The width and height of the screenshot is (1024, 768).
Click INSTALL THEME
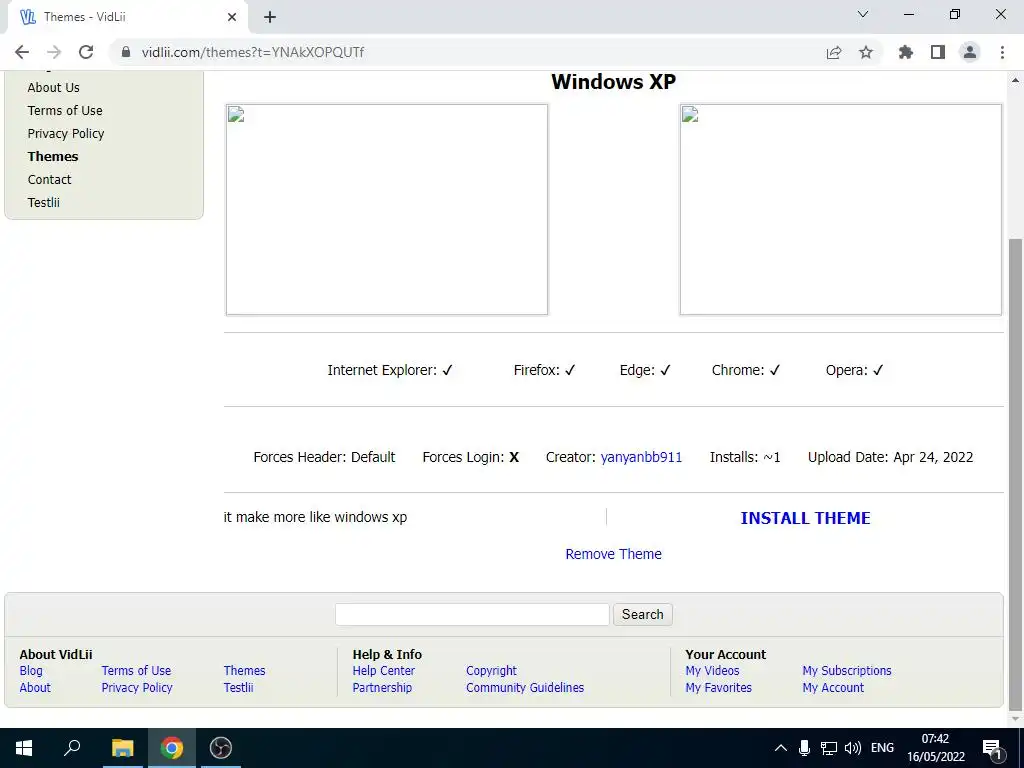pos(805,518)
